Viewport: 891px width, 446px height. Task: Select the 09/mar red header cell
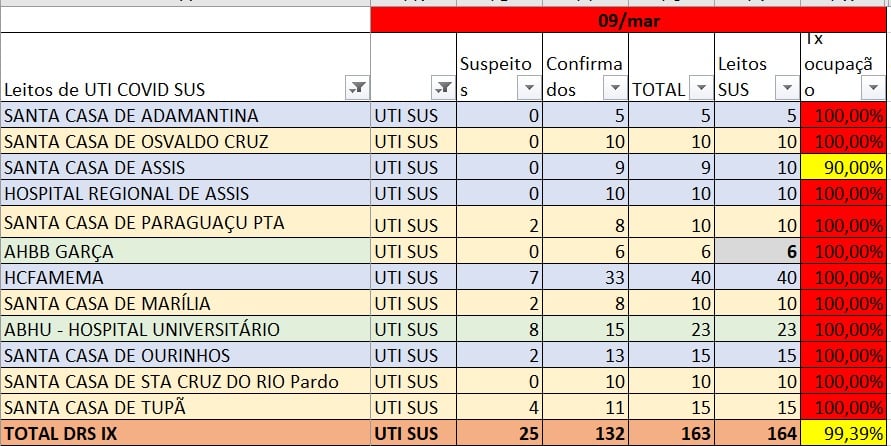tap(628, 20)
